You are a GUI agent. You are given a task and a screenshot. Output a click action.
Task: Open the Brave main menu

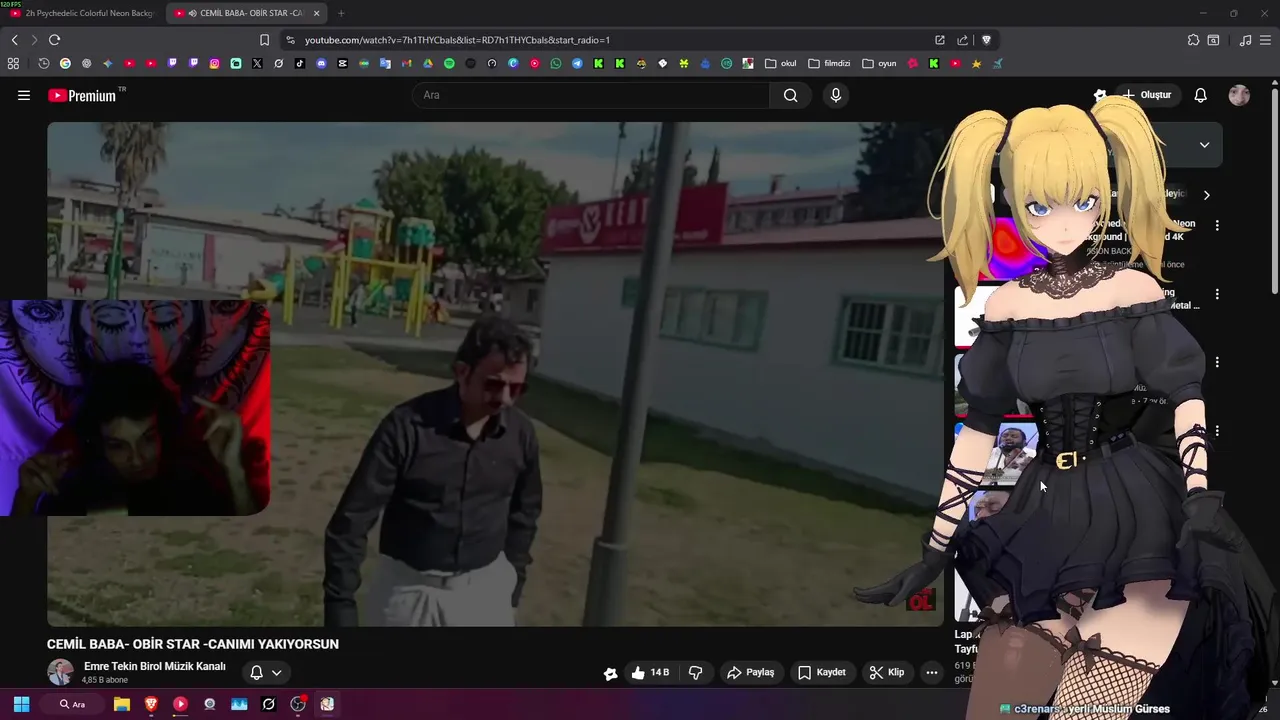pyautogui.click(x=1267, y=40)
